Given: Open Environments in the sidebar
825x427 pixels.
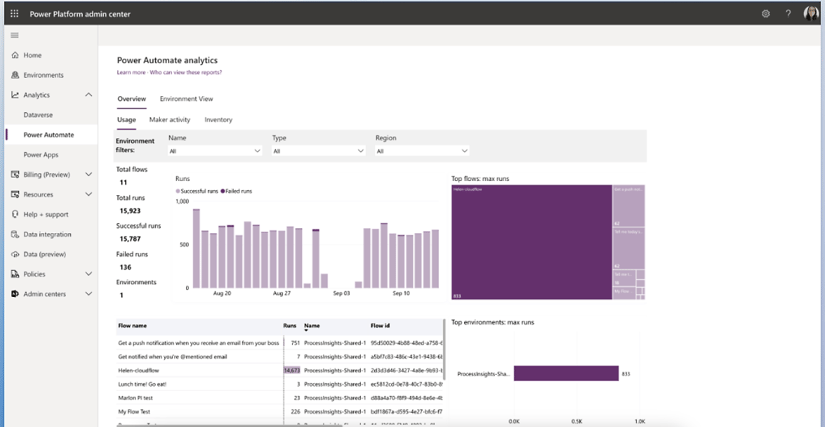Looking at the screenshot, I should tap(43, 75).
